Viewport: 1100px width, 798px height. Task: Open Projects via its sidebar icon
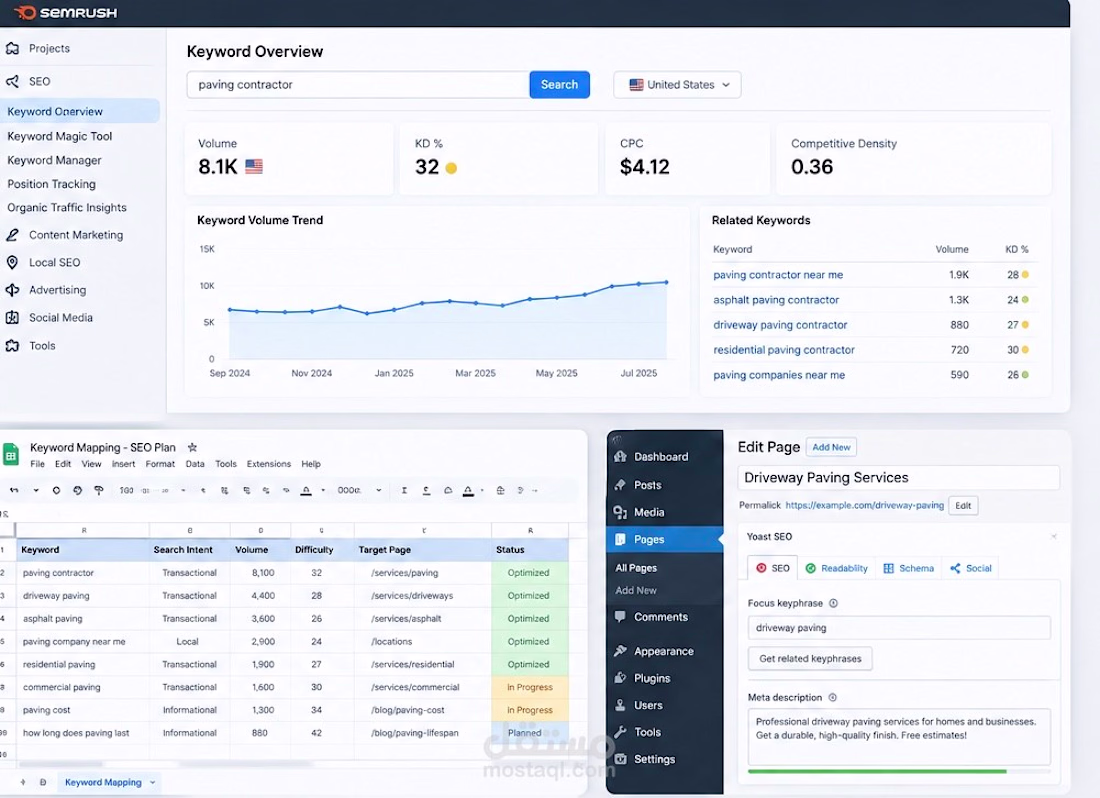coord(12,48)
